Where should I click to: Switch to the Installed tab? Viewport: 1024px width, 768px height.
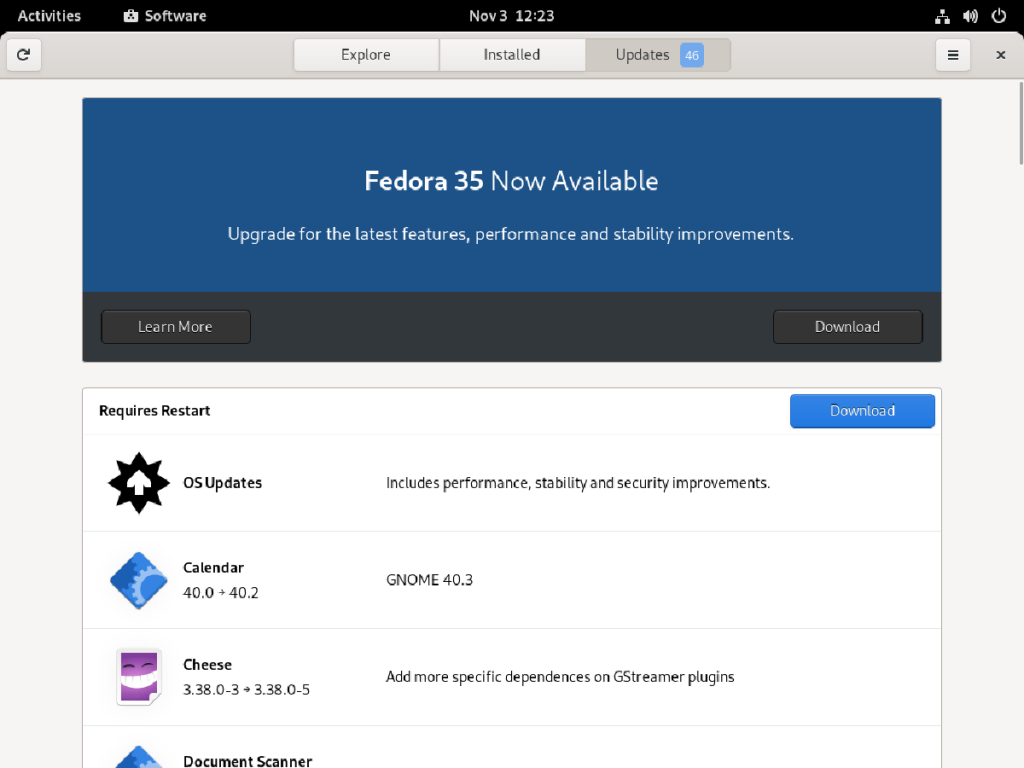512,55
